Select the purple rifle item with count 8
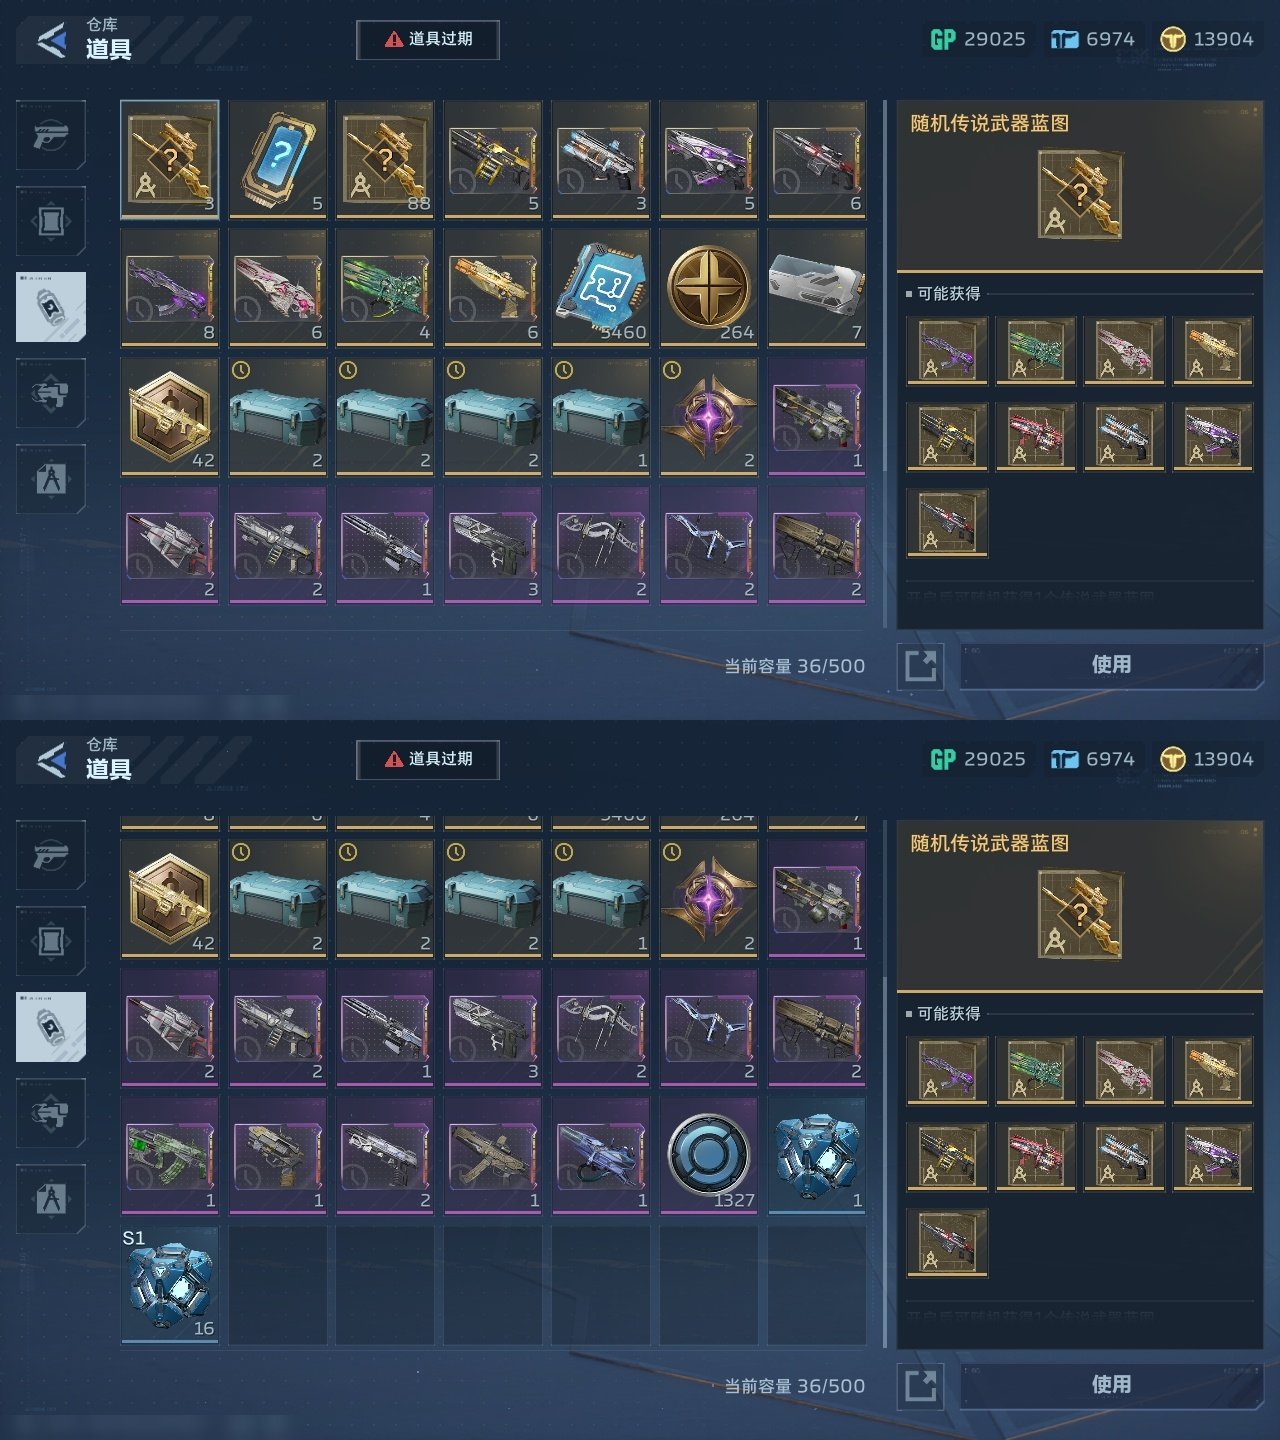The height and width of the screenshot is (1440, 1280). (170, 288)
